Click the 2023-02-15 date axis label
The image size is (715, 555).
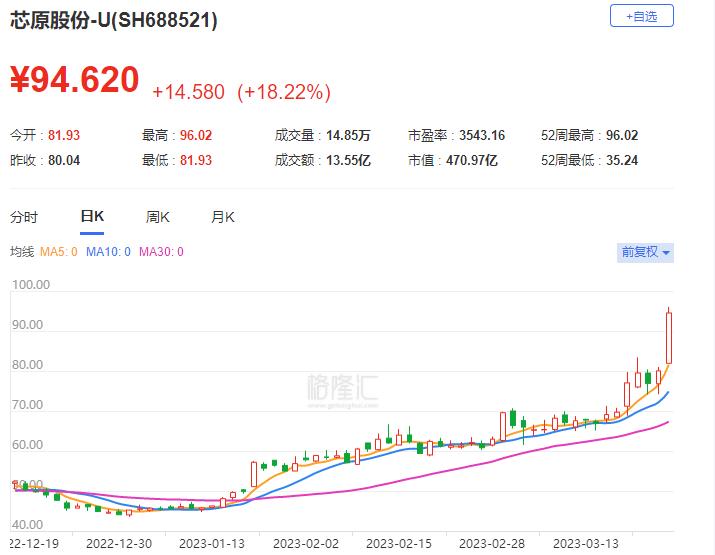(399, 544)
